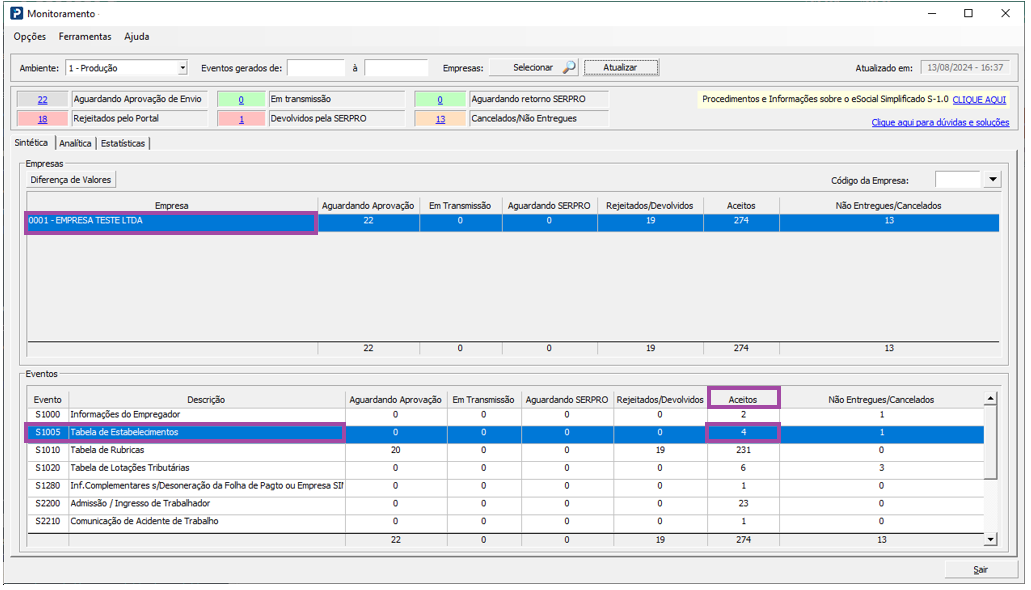Viewport: 1031px width, 590px height.
Task: Open the Ambiente dropdown showing 1 - Produção
Action: pyautogui.click(x=126, y=68)
